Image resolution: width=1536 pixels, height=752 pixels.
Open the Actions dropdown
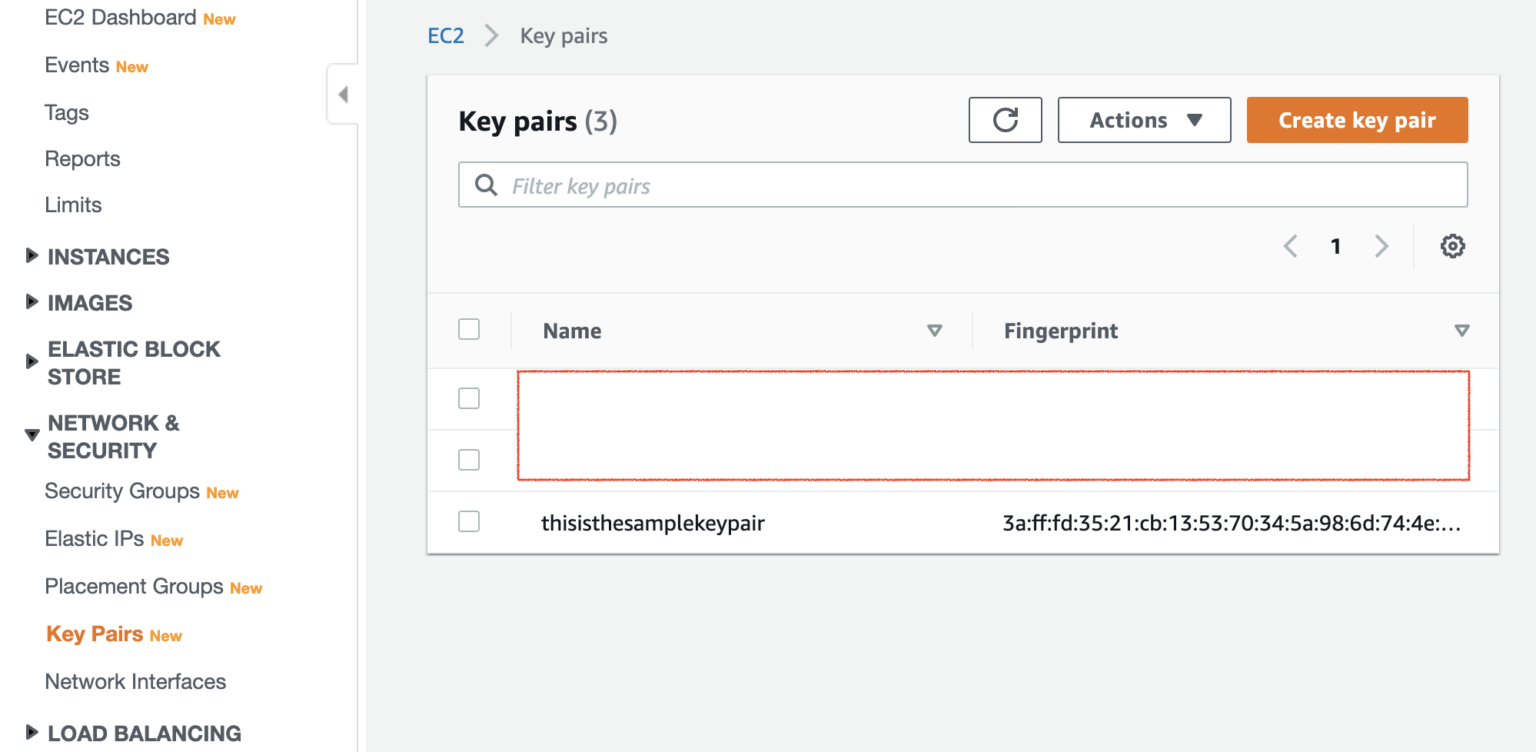[x=1144, y=119]
